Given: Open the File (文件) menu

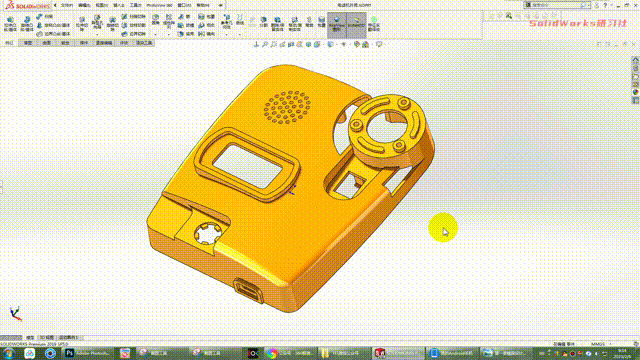Looking at the screenshot, I should [67, 5].
